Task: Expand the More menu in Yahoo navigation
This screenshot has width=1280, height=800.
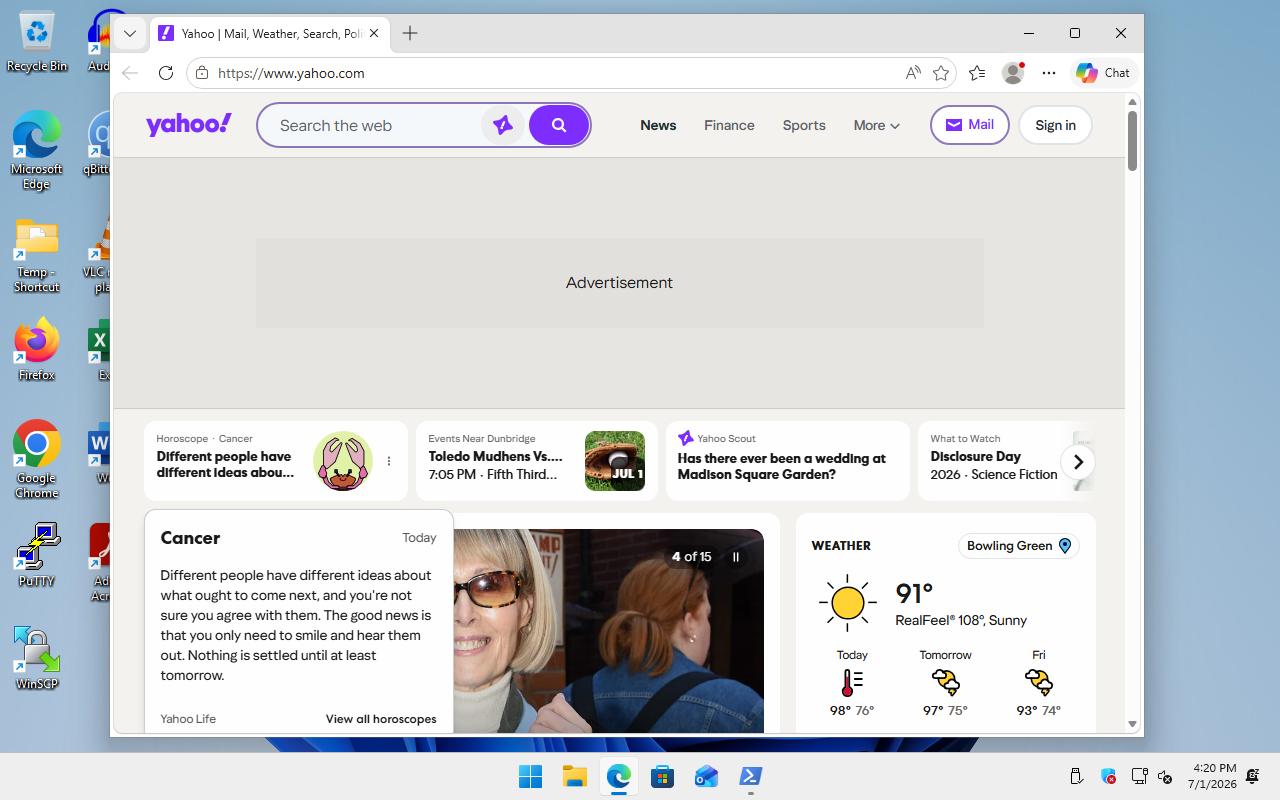Action: click(x=876, y=125)
